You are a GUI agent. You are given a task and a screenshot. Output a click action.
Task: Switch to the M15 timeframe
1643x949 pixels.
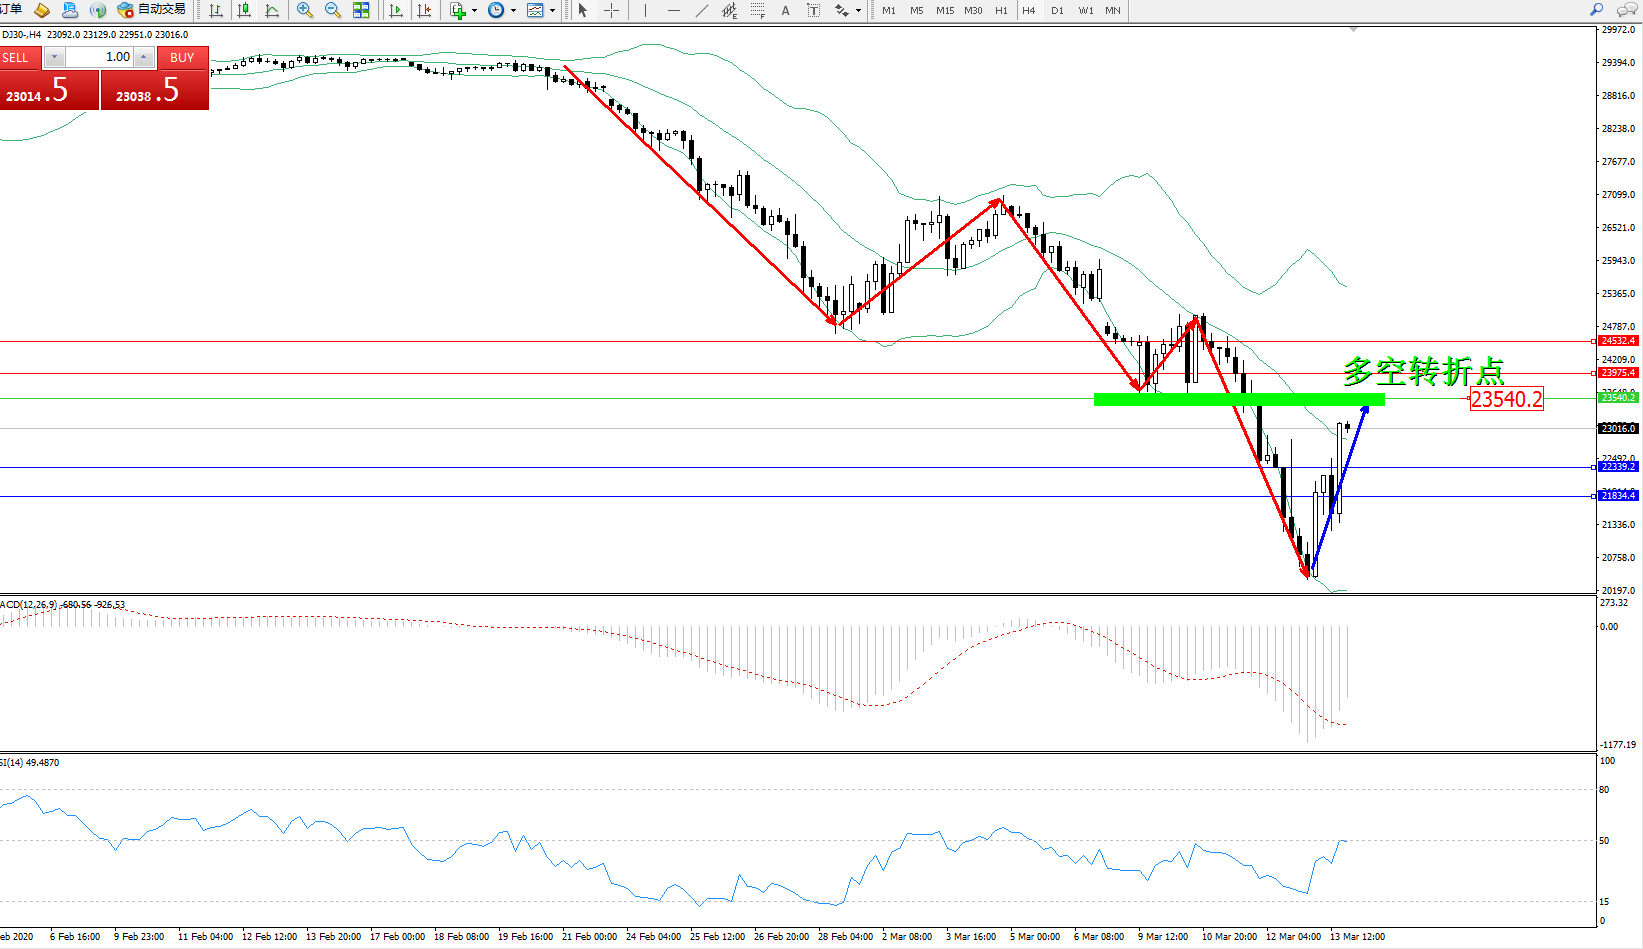tap(944, 10)
